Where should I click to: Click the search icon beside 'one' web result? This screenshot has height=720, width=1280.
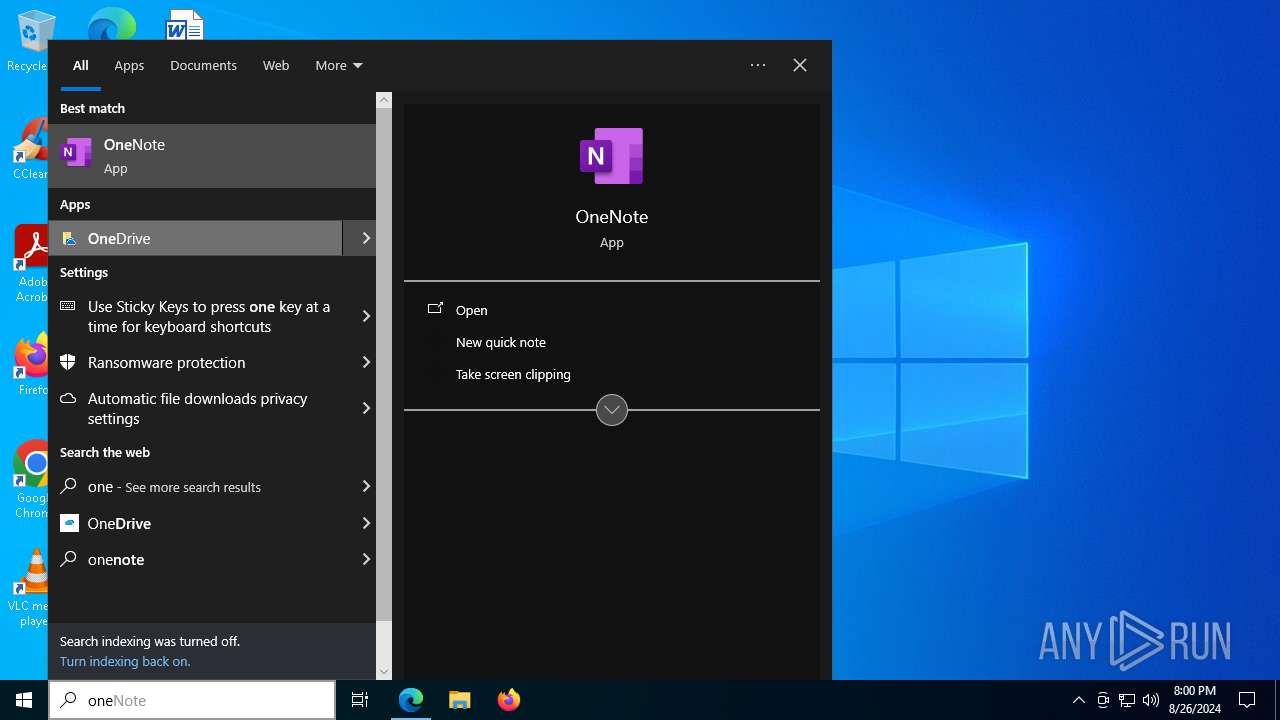[69, 486]
